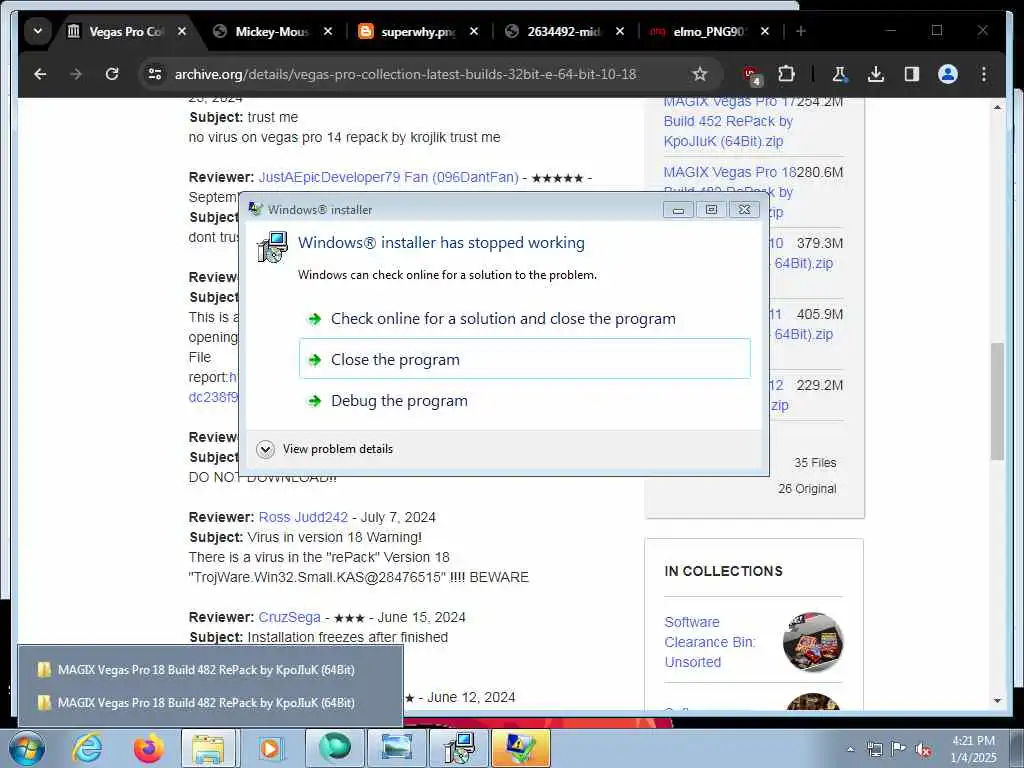Image resolution: width=1024 pixels, height=768 pixels.
Task: Click Close the program option
Action: point(524,359)
